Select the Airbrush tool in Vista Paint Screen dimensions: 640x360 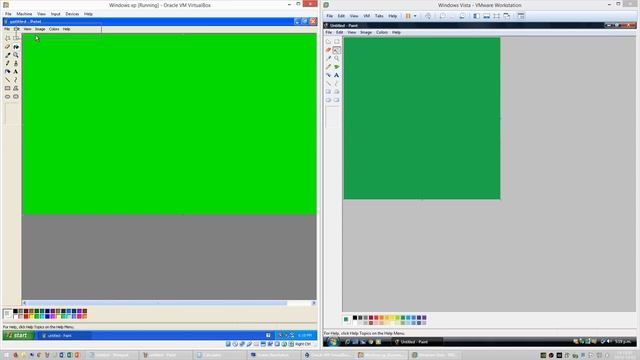(328, 75)
